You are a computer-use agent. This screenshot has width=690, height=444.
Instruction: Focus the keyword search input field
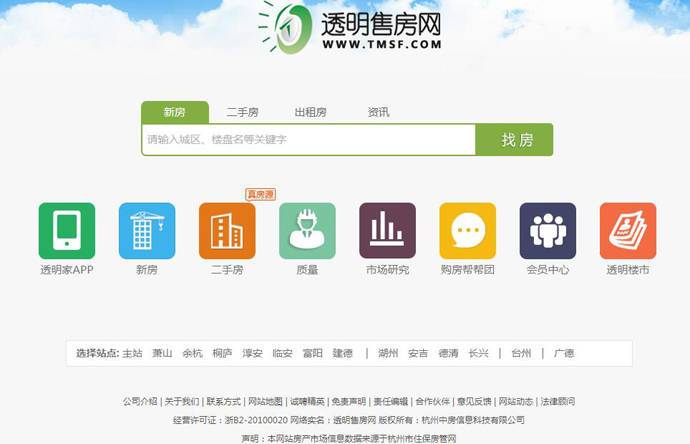pyautogui.click(x=307, y=140)
